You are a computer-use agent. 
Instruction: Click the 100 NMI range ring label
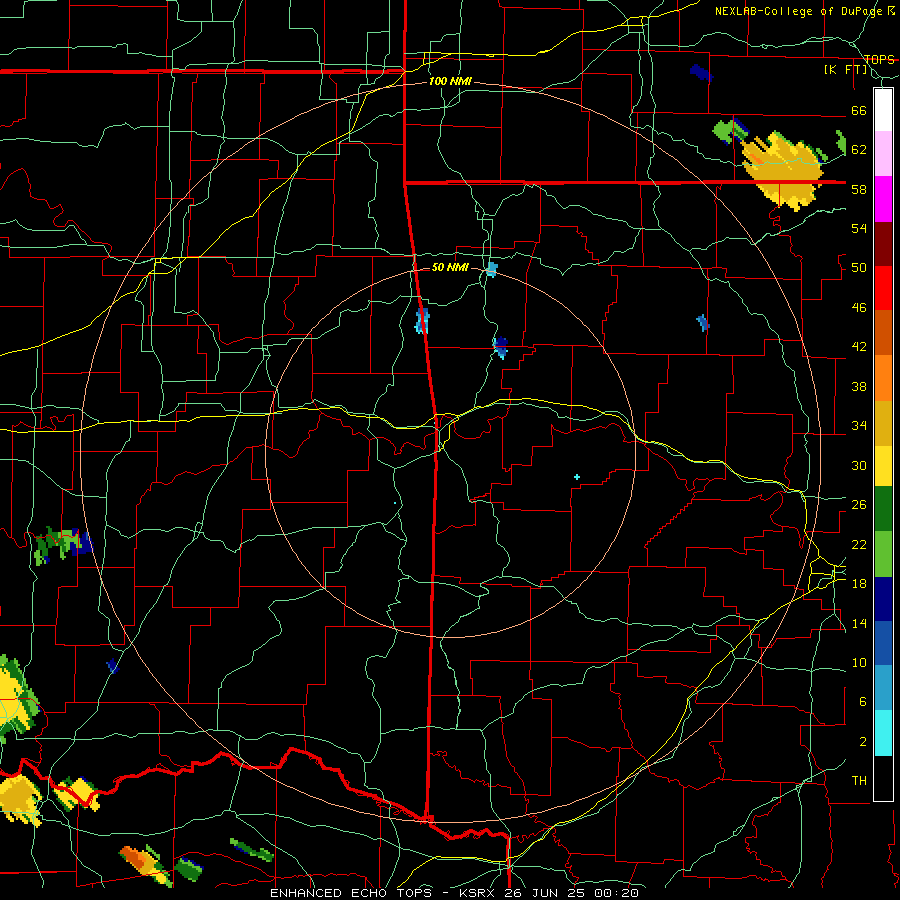450,81
